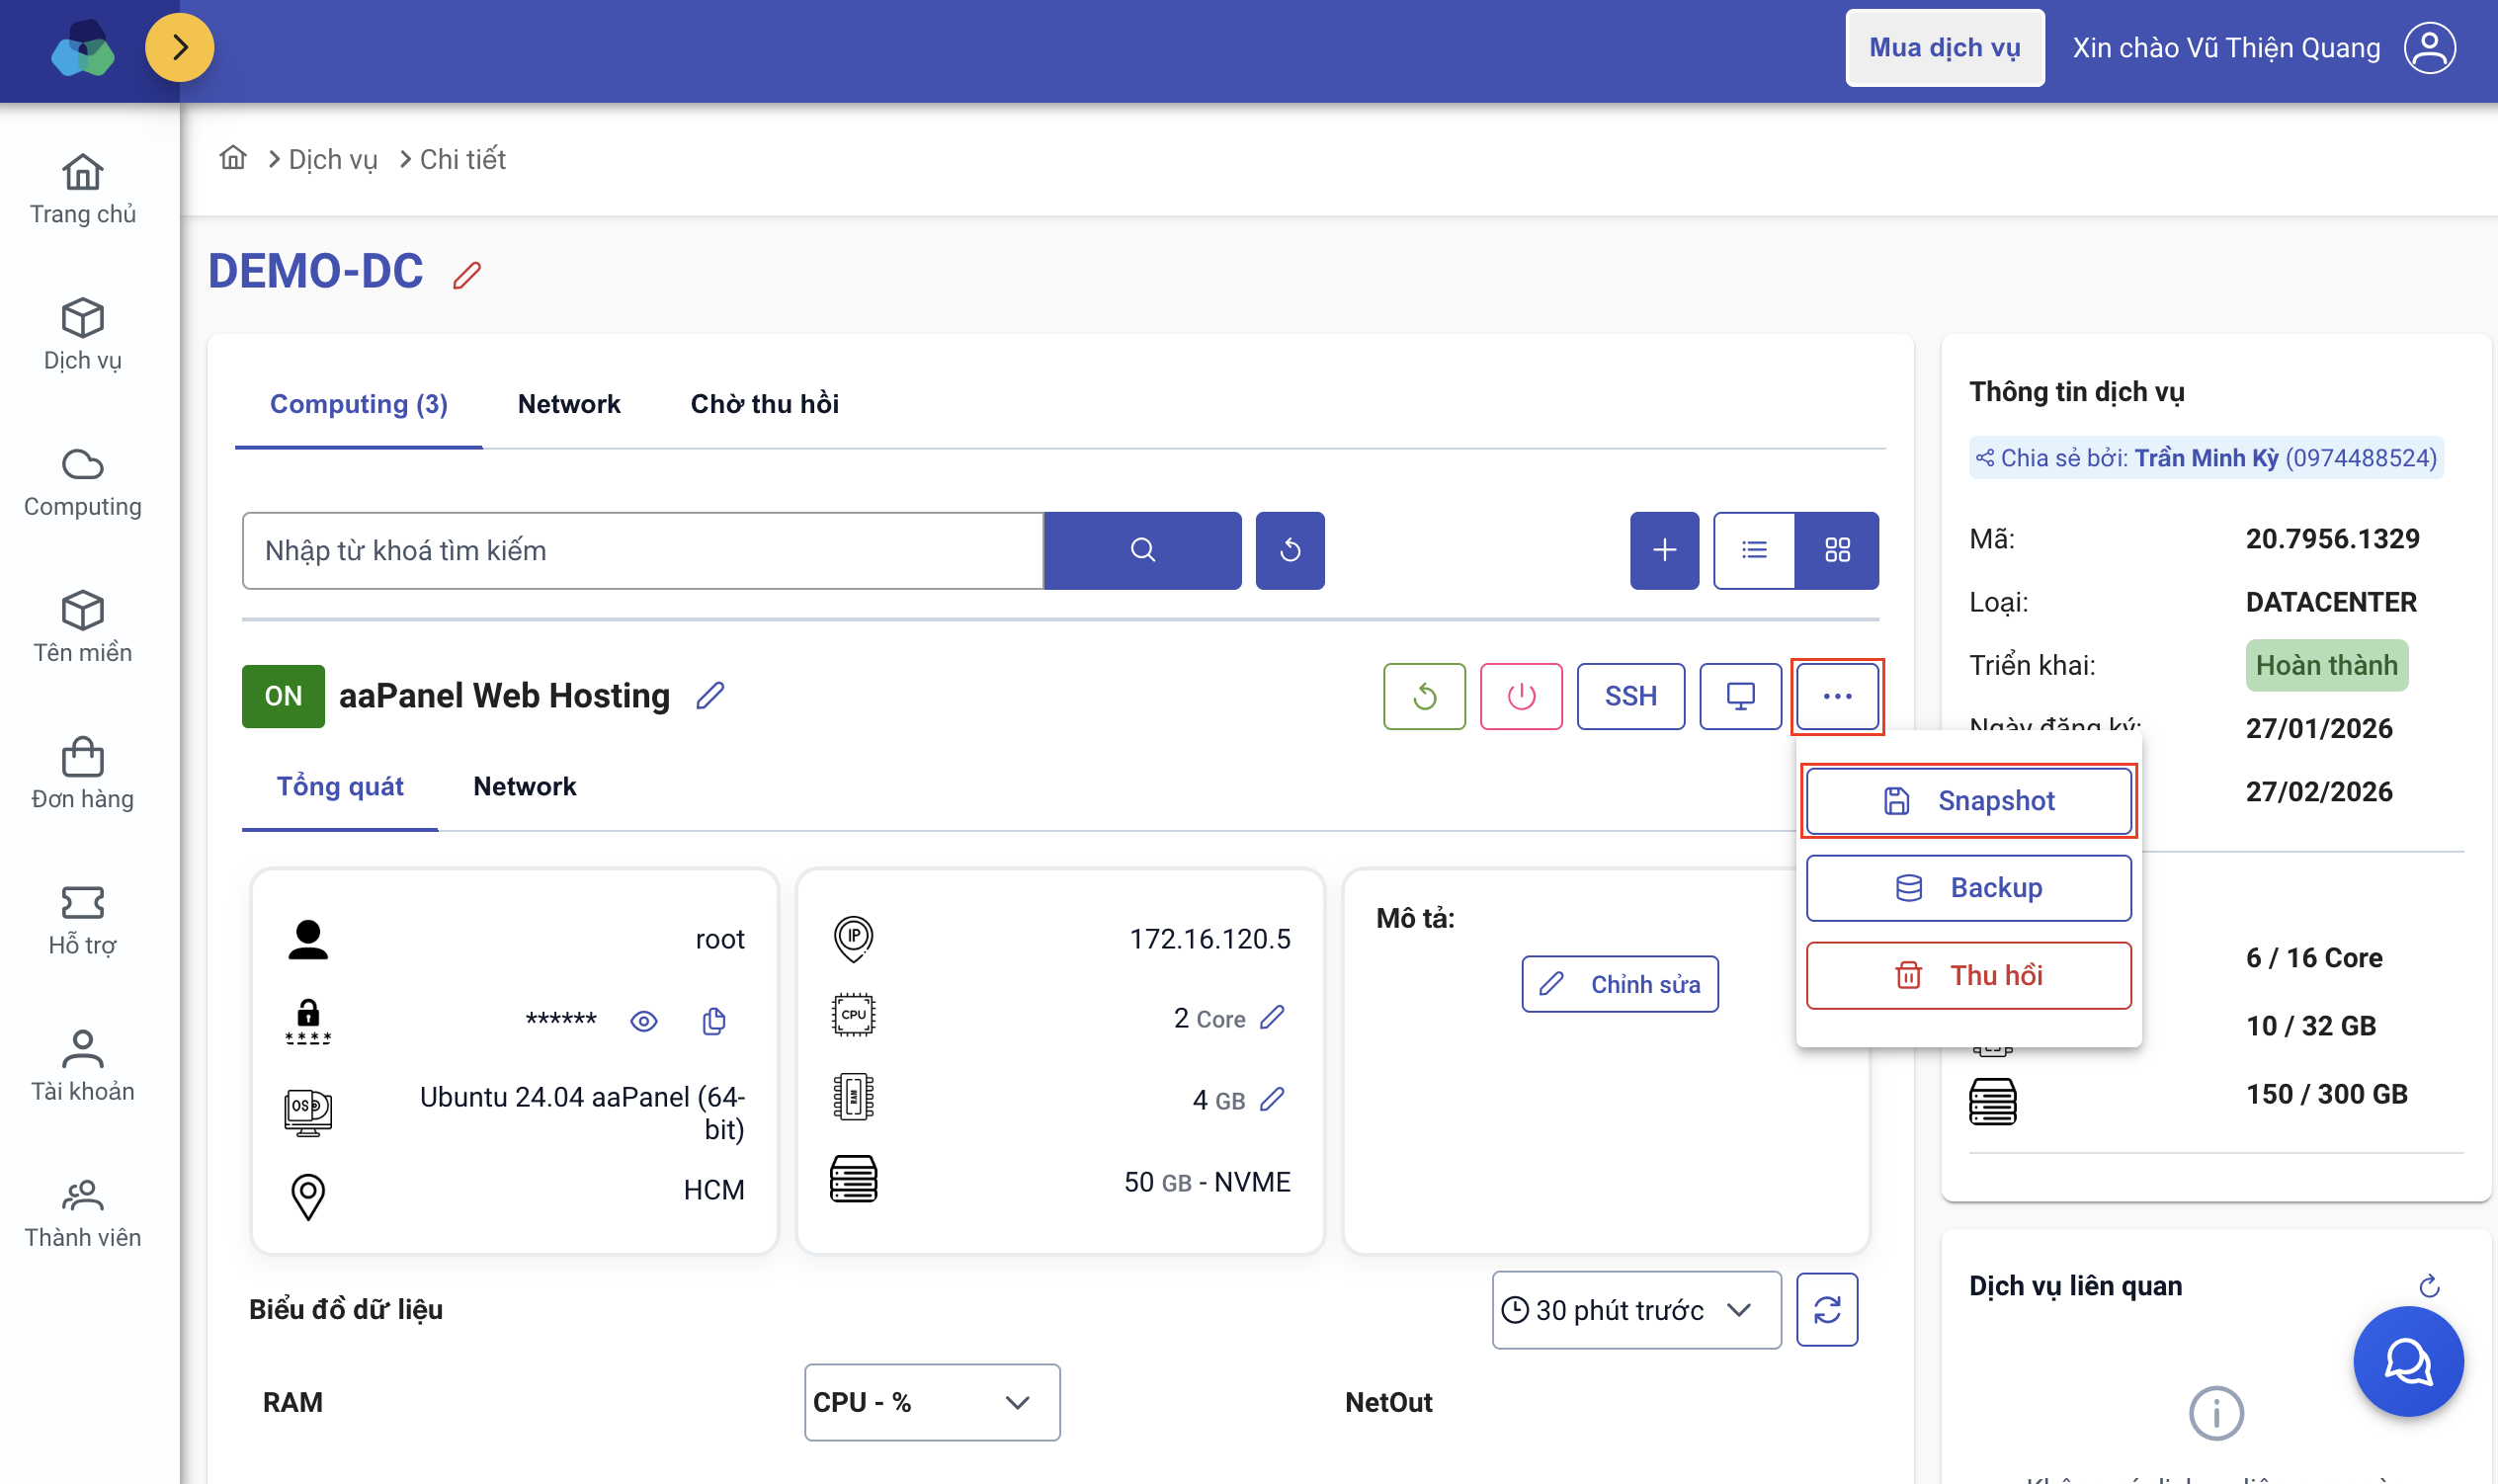Click the SSH button
The image size is (2498, 1484).
(x=1630, y=696)
